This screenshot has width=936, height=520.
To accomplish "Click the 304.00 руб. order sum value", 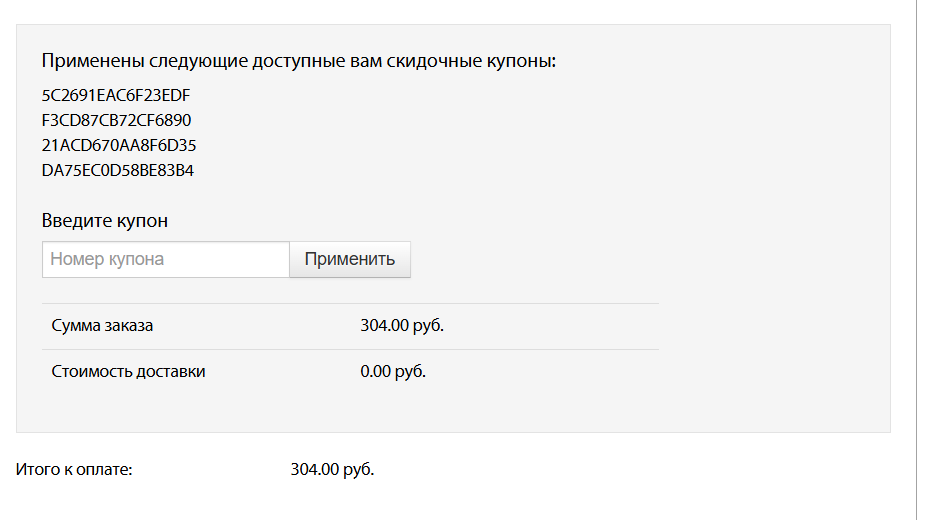I will pos(402,326).
